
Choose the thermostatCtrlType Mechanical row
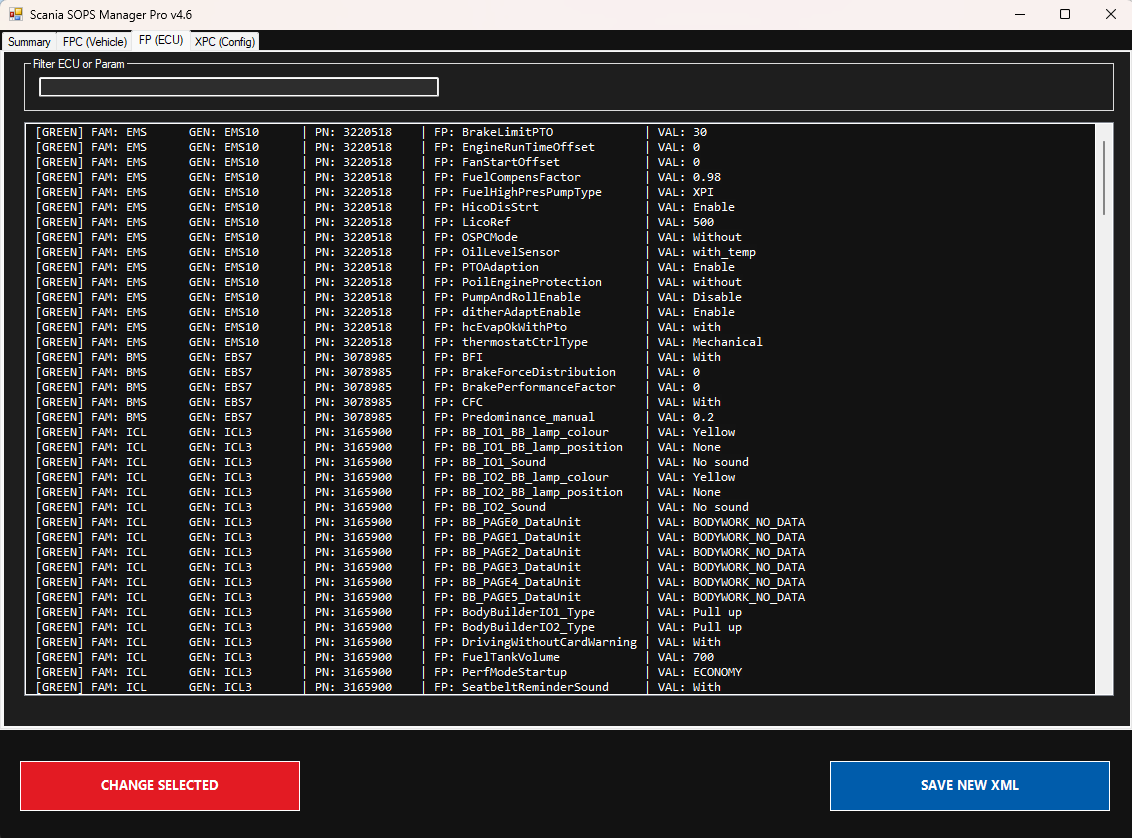click(x=400, y=342)
